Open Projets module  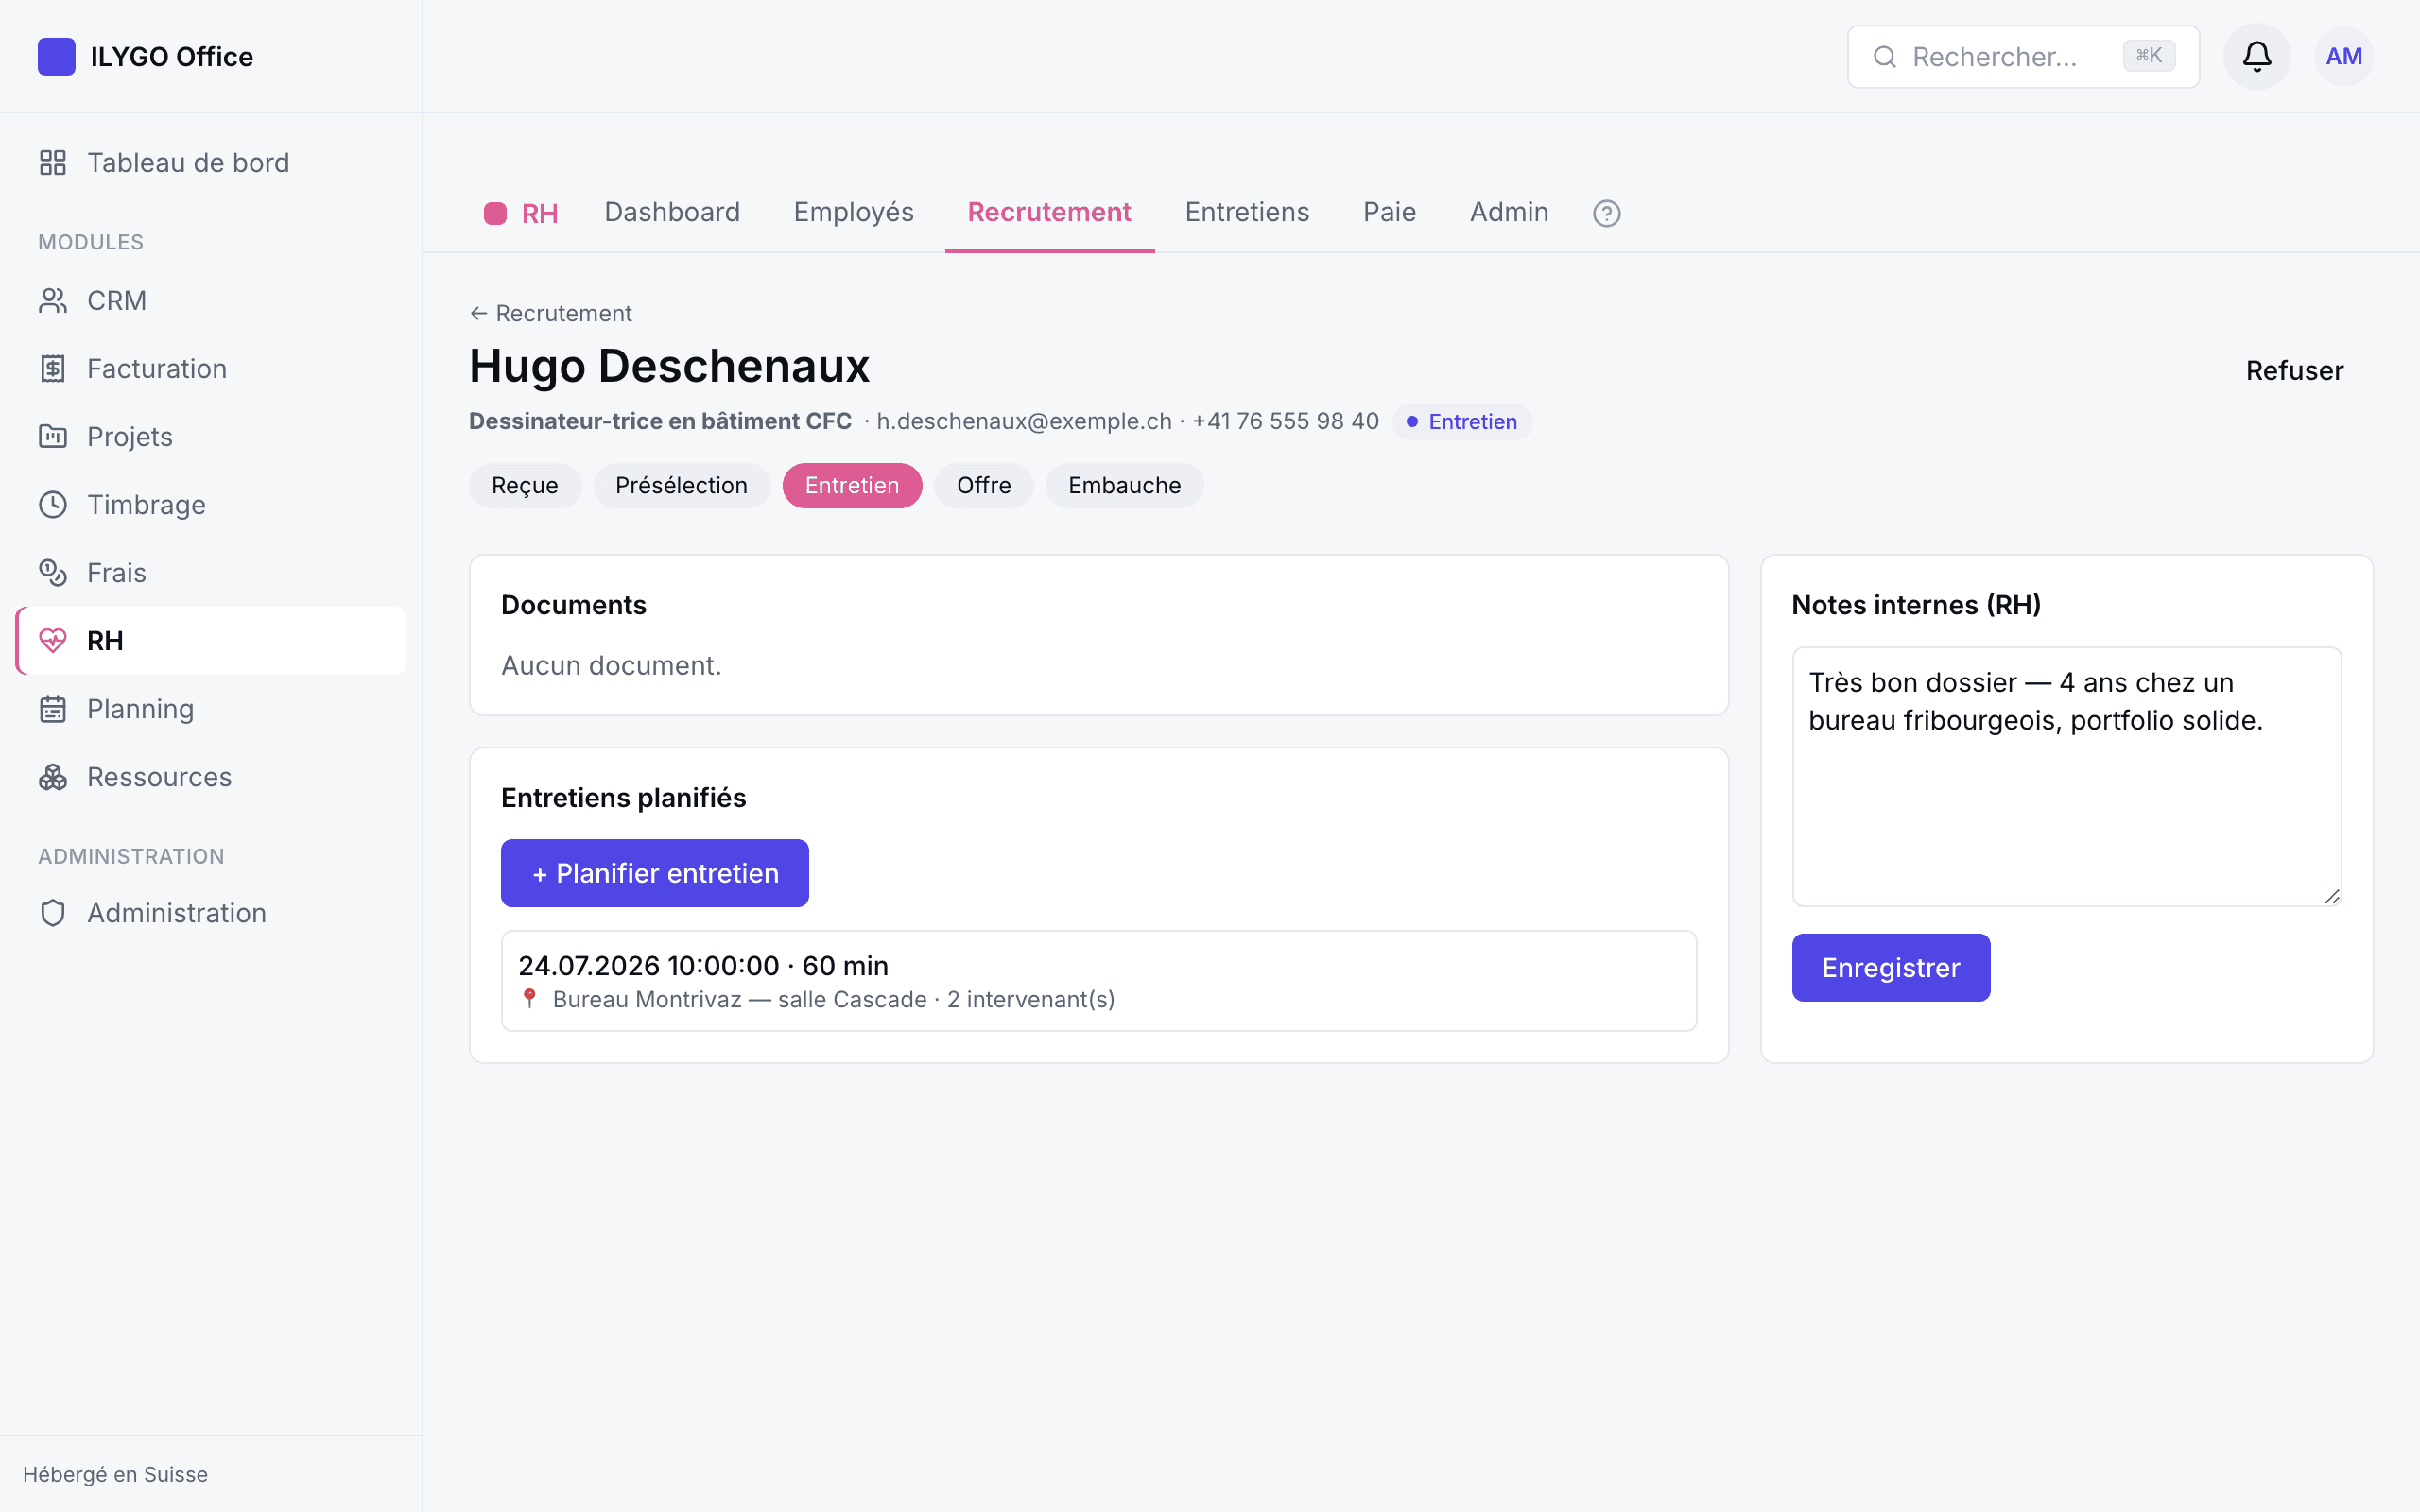pyautogui.click(x=211, y=437)
